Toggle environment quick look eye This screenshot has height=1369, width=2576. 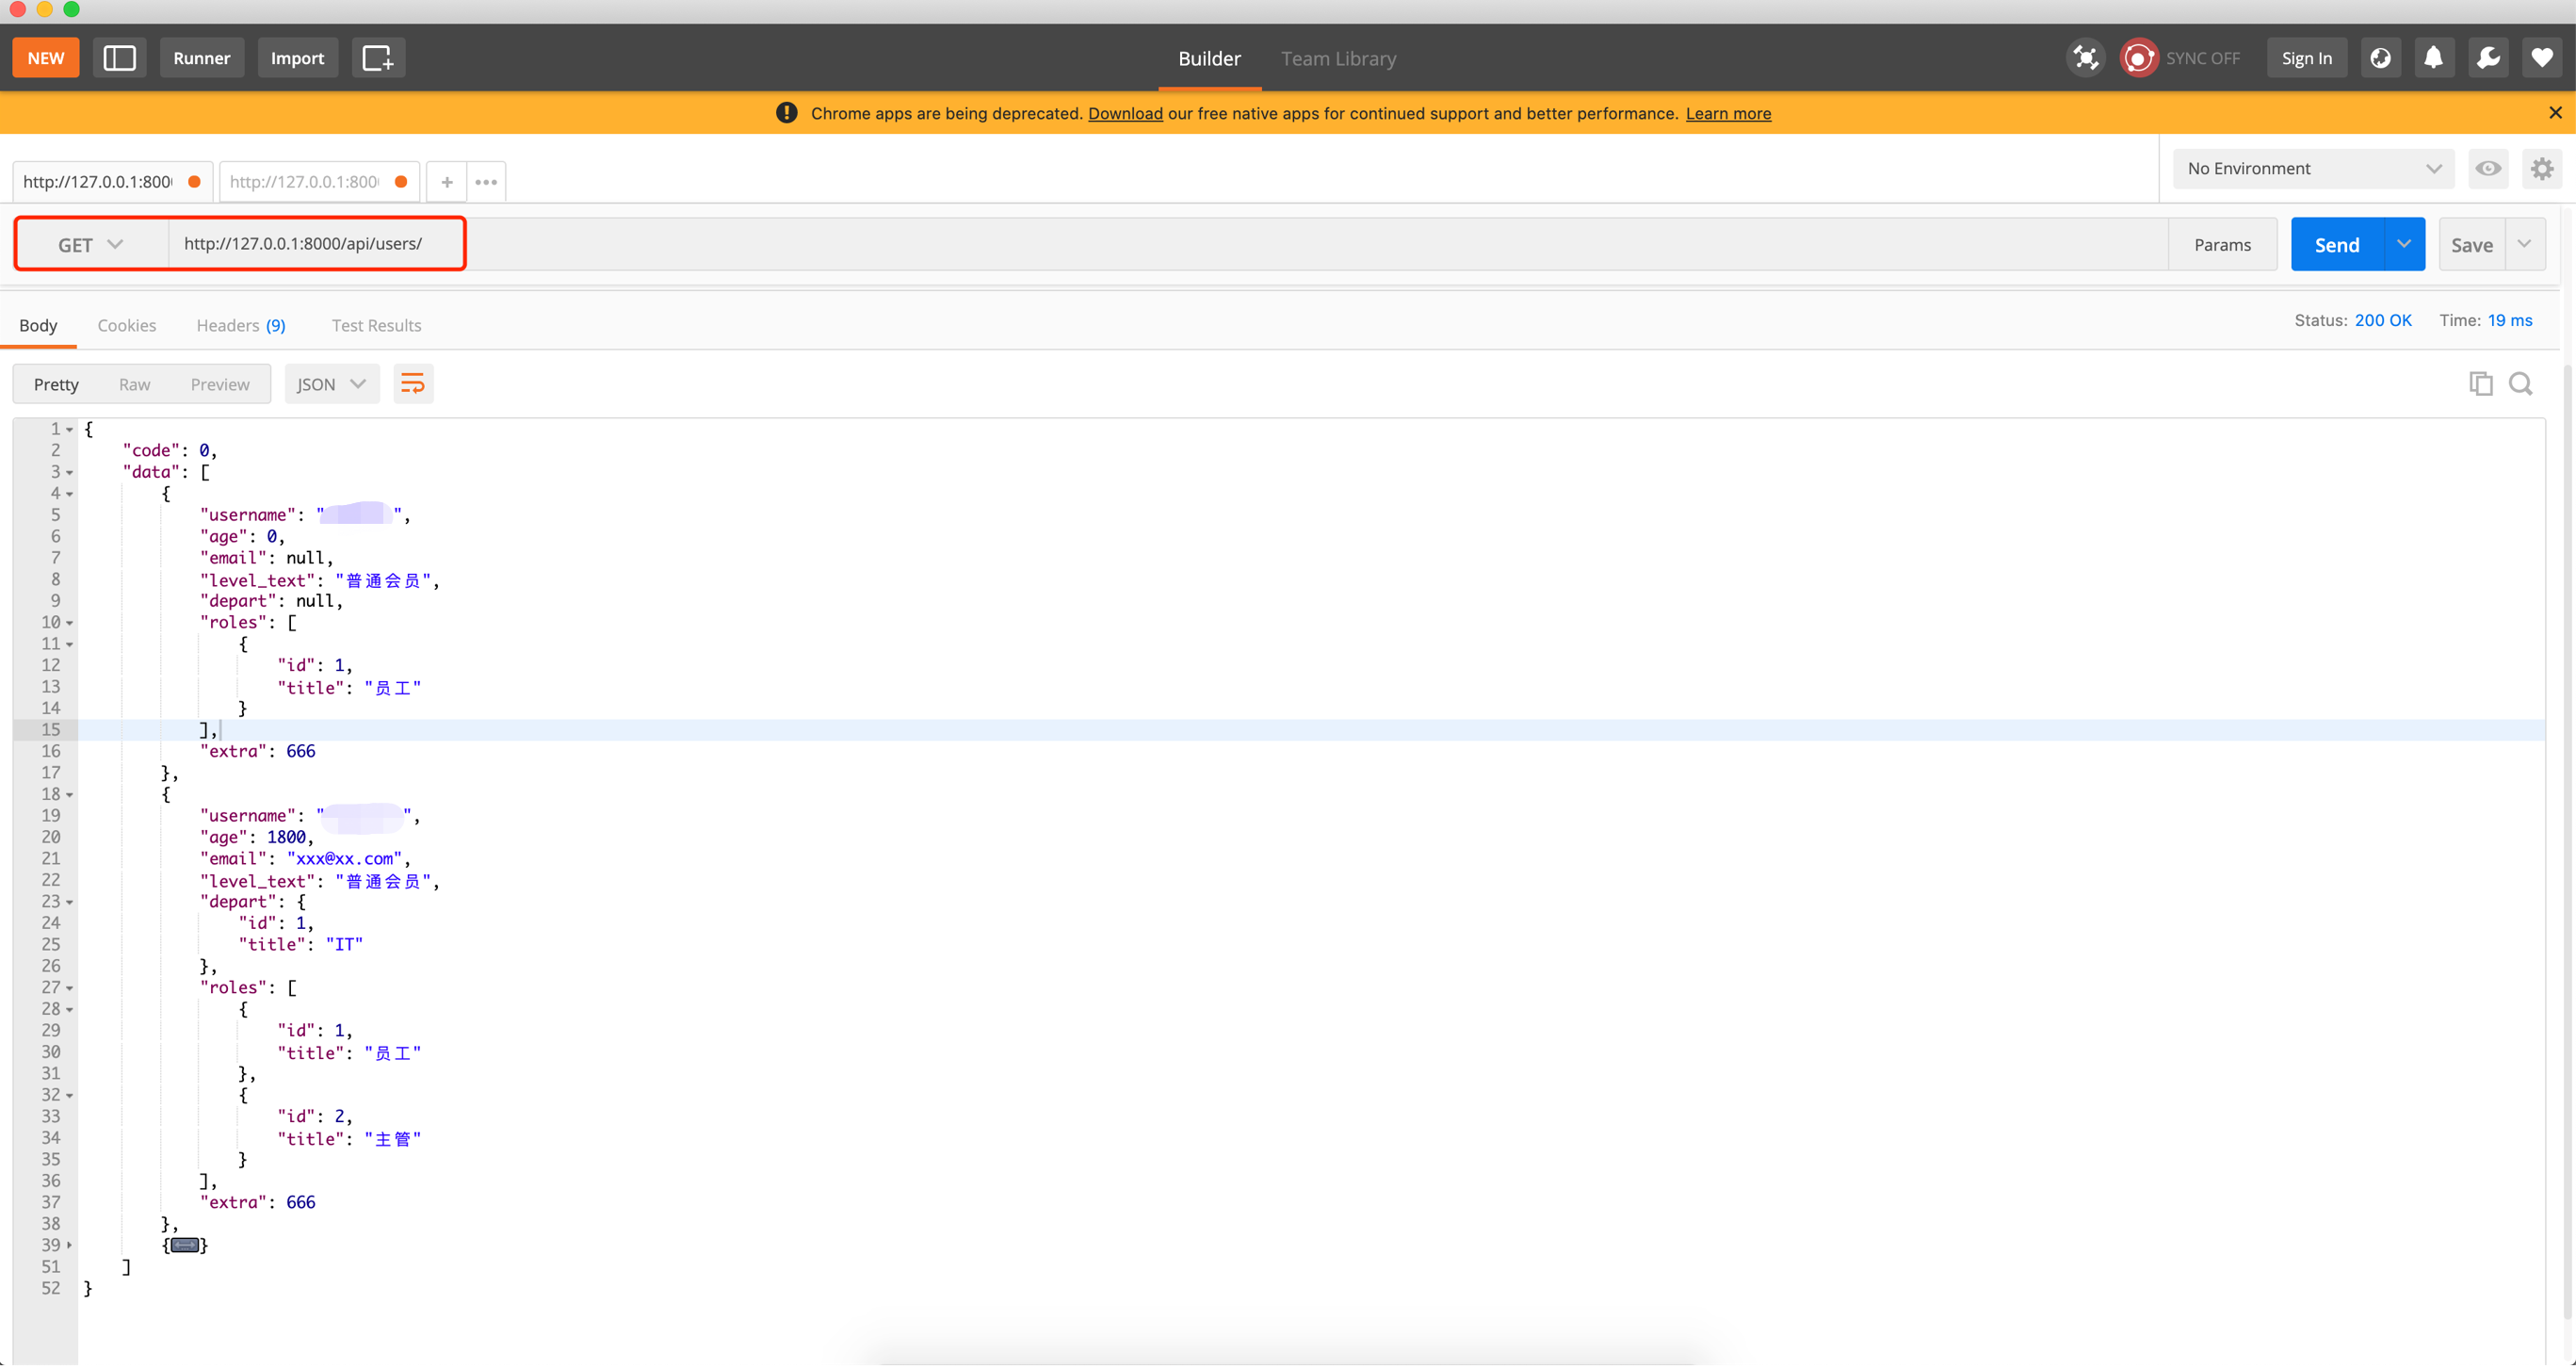click(2488, 168)
